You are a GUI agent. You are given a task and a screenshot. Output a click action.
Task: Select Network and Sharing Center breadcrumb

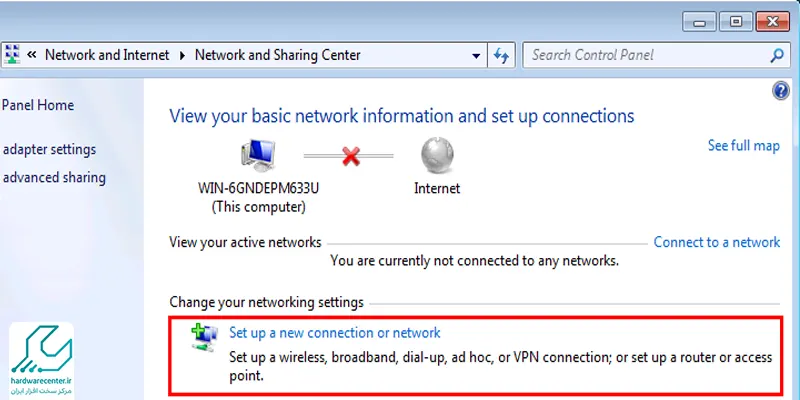[278, 55]
